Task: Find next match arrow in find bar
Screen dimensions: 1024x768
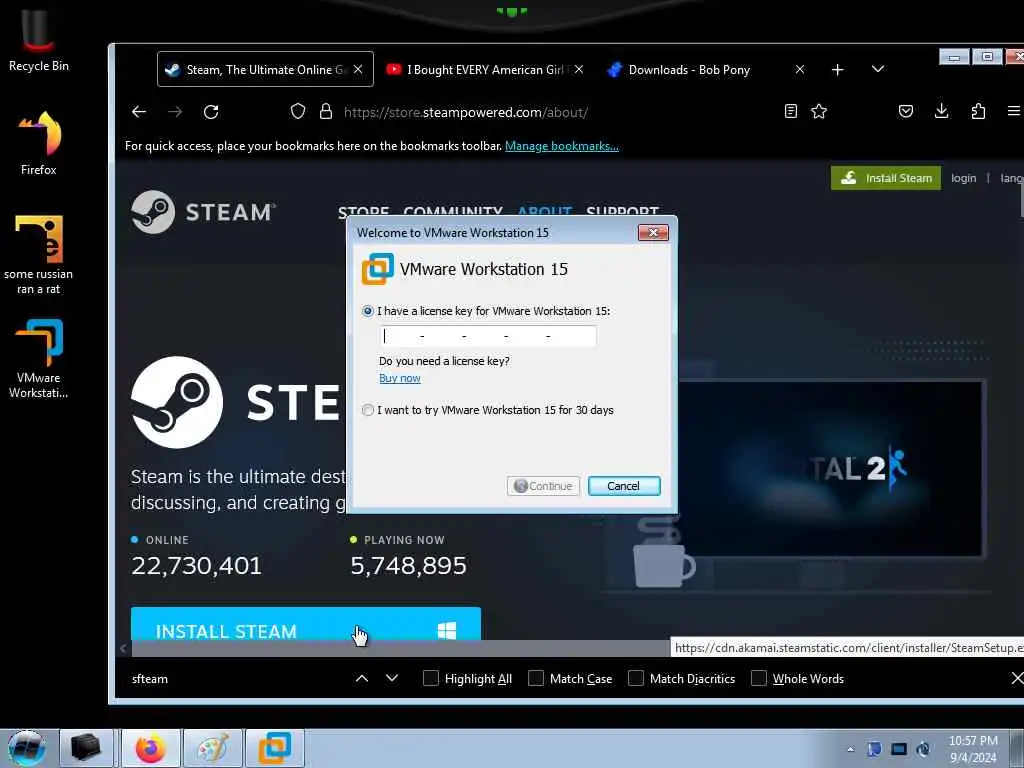Action: (x=392, y=679)
